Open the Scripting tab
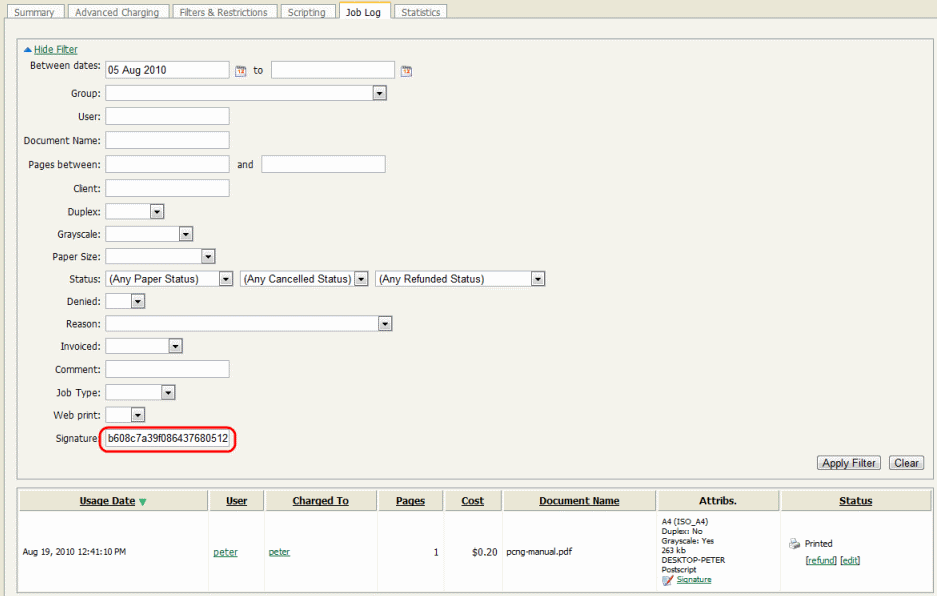Screen dimensions: 937x596 point(307,12)
